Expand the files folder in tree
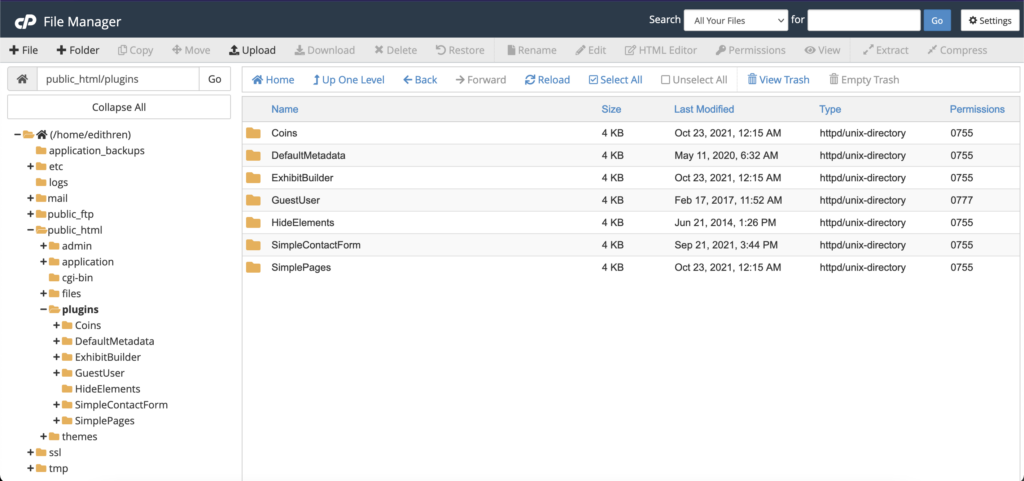Viewport: 1024px width, 481px height. tap(43, 294)
